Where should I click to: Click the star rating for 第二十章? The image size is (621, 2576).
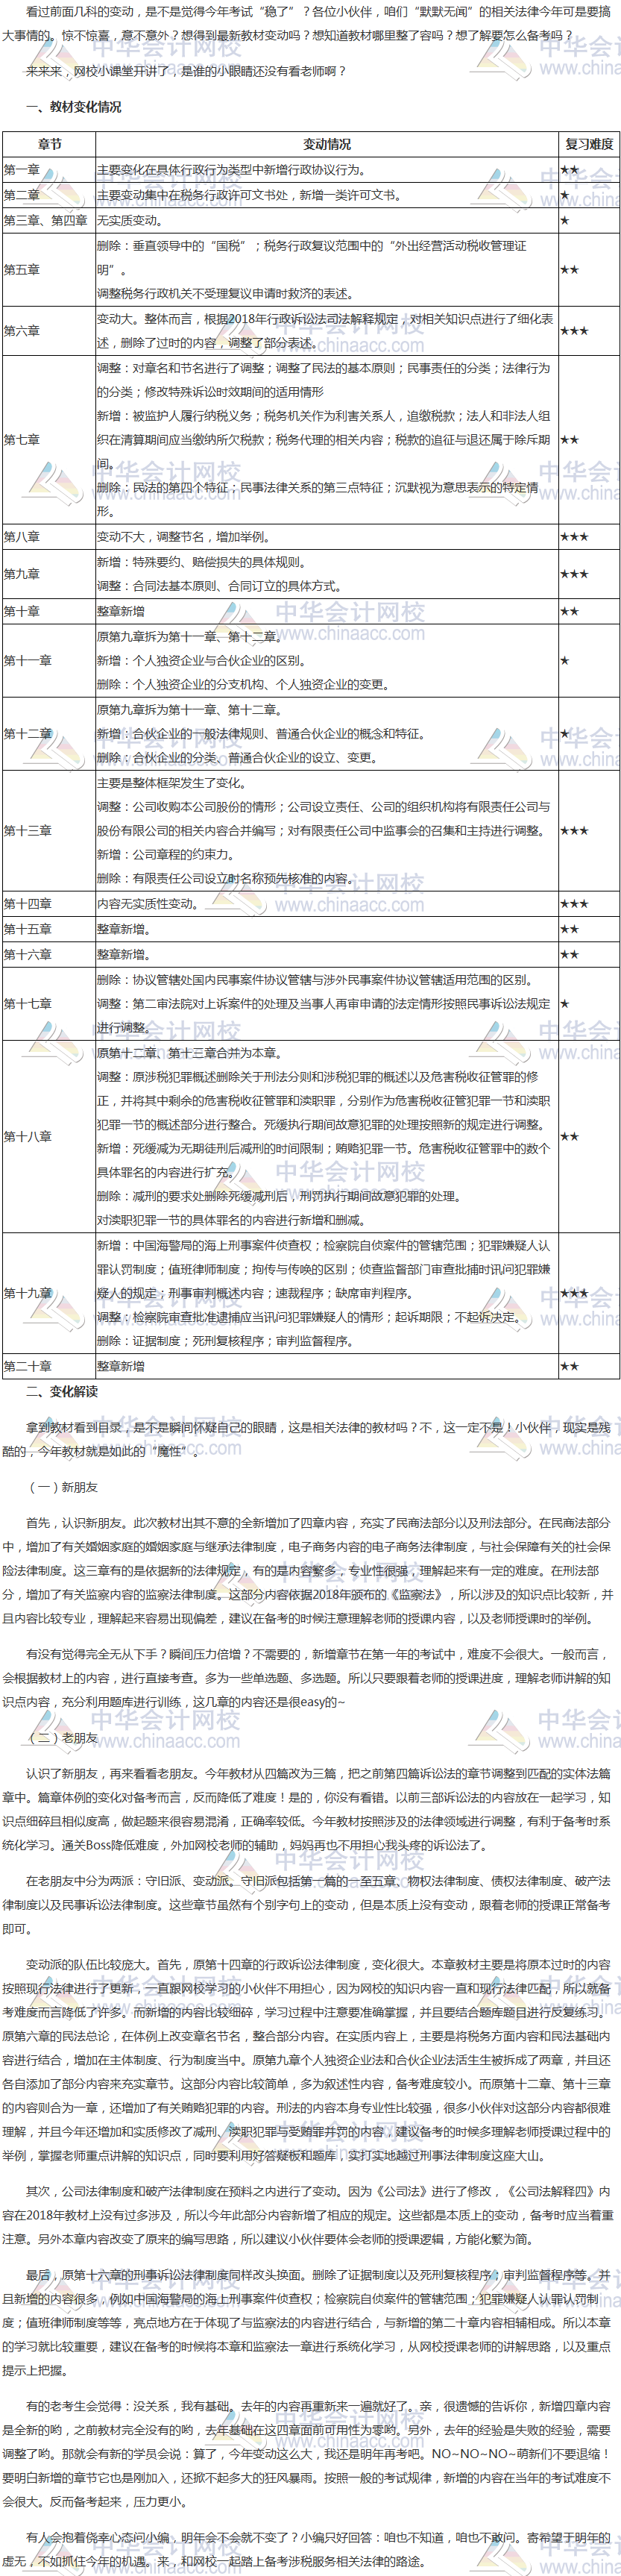(569, 1366)
